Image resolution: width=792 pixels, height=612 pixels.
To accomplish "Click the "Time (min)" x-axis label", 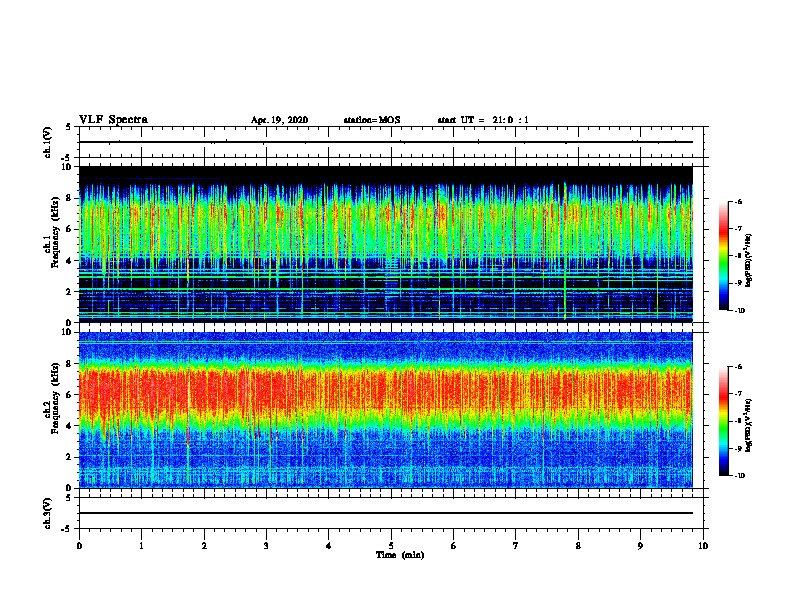I will 400,555.
